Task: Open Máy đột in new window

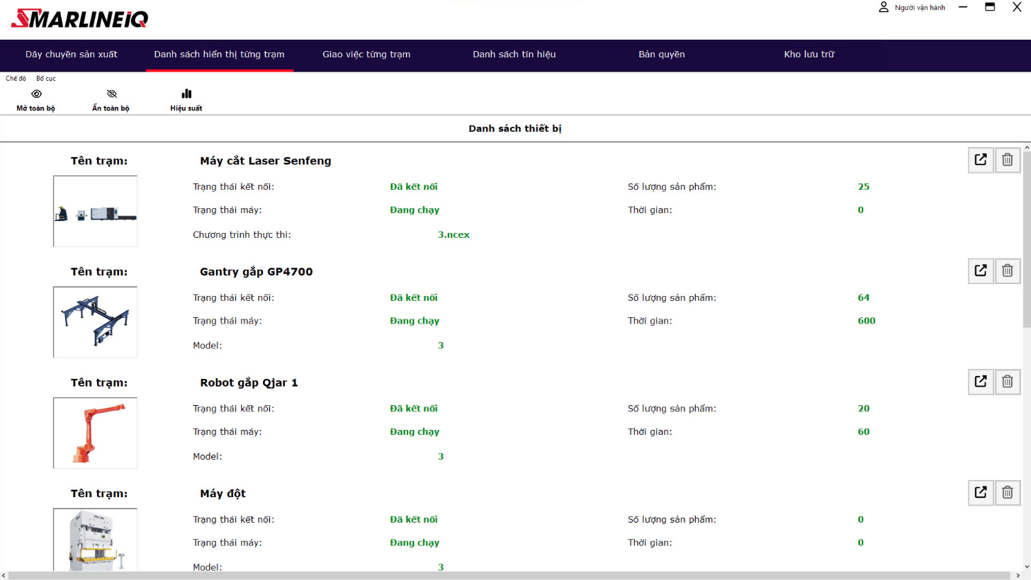Action: tap(980, 493)
